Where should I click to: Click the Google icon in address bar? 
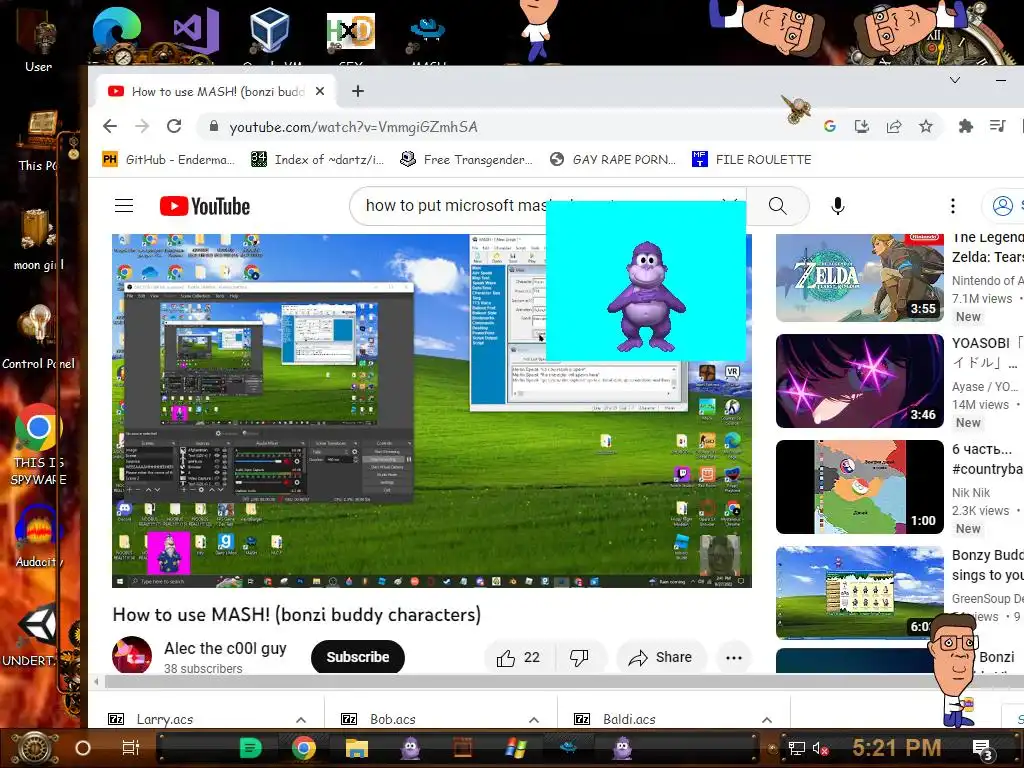tap(829, 127)
